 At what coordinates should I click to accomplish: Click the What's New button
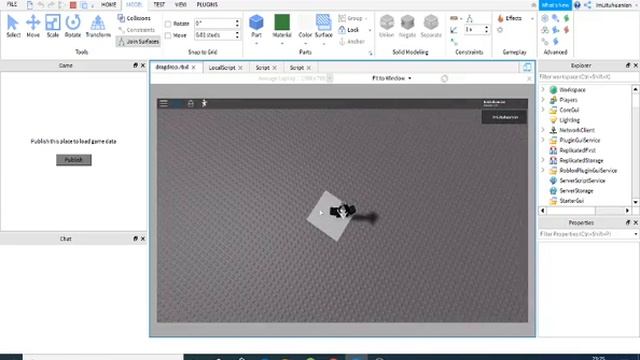[555, 5]
